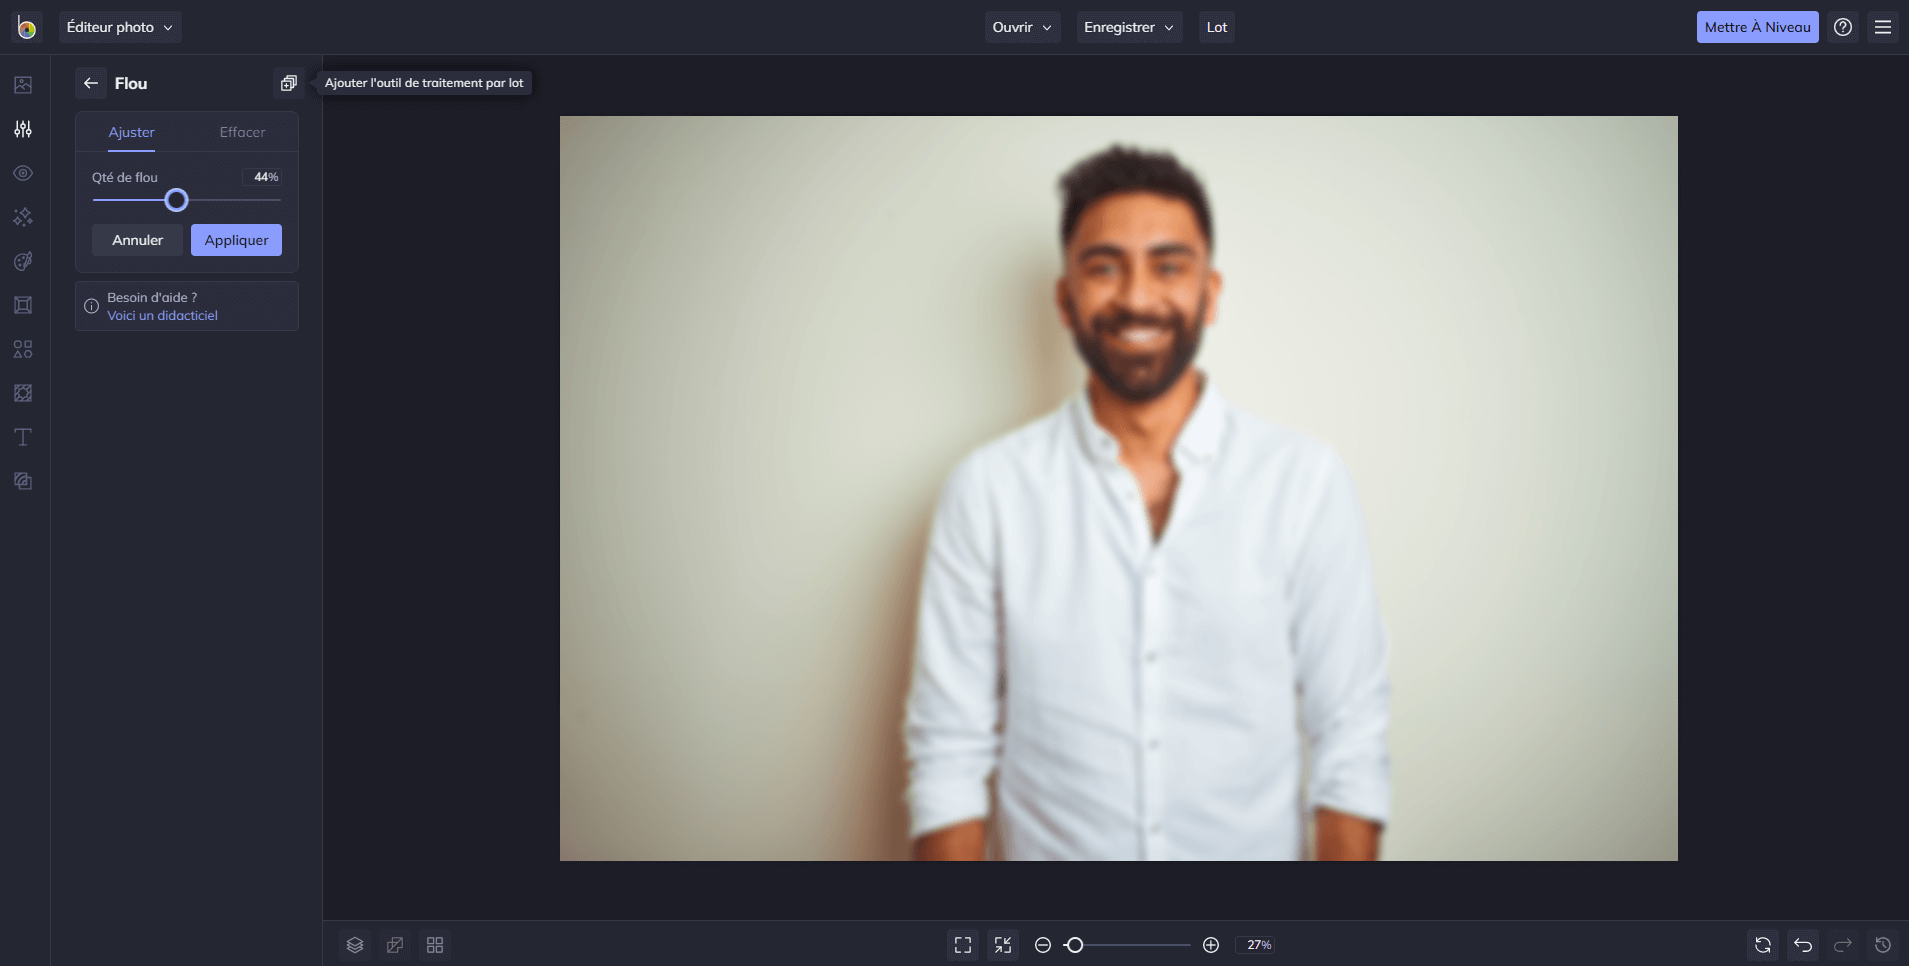Click the Undo arrow icon

(x=1803, y=945)
